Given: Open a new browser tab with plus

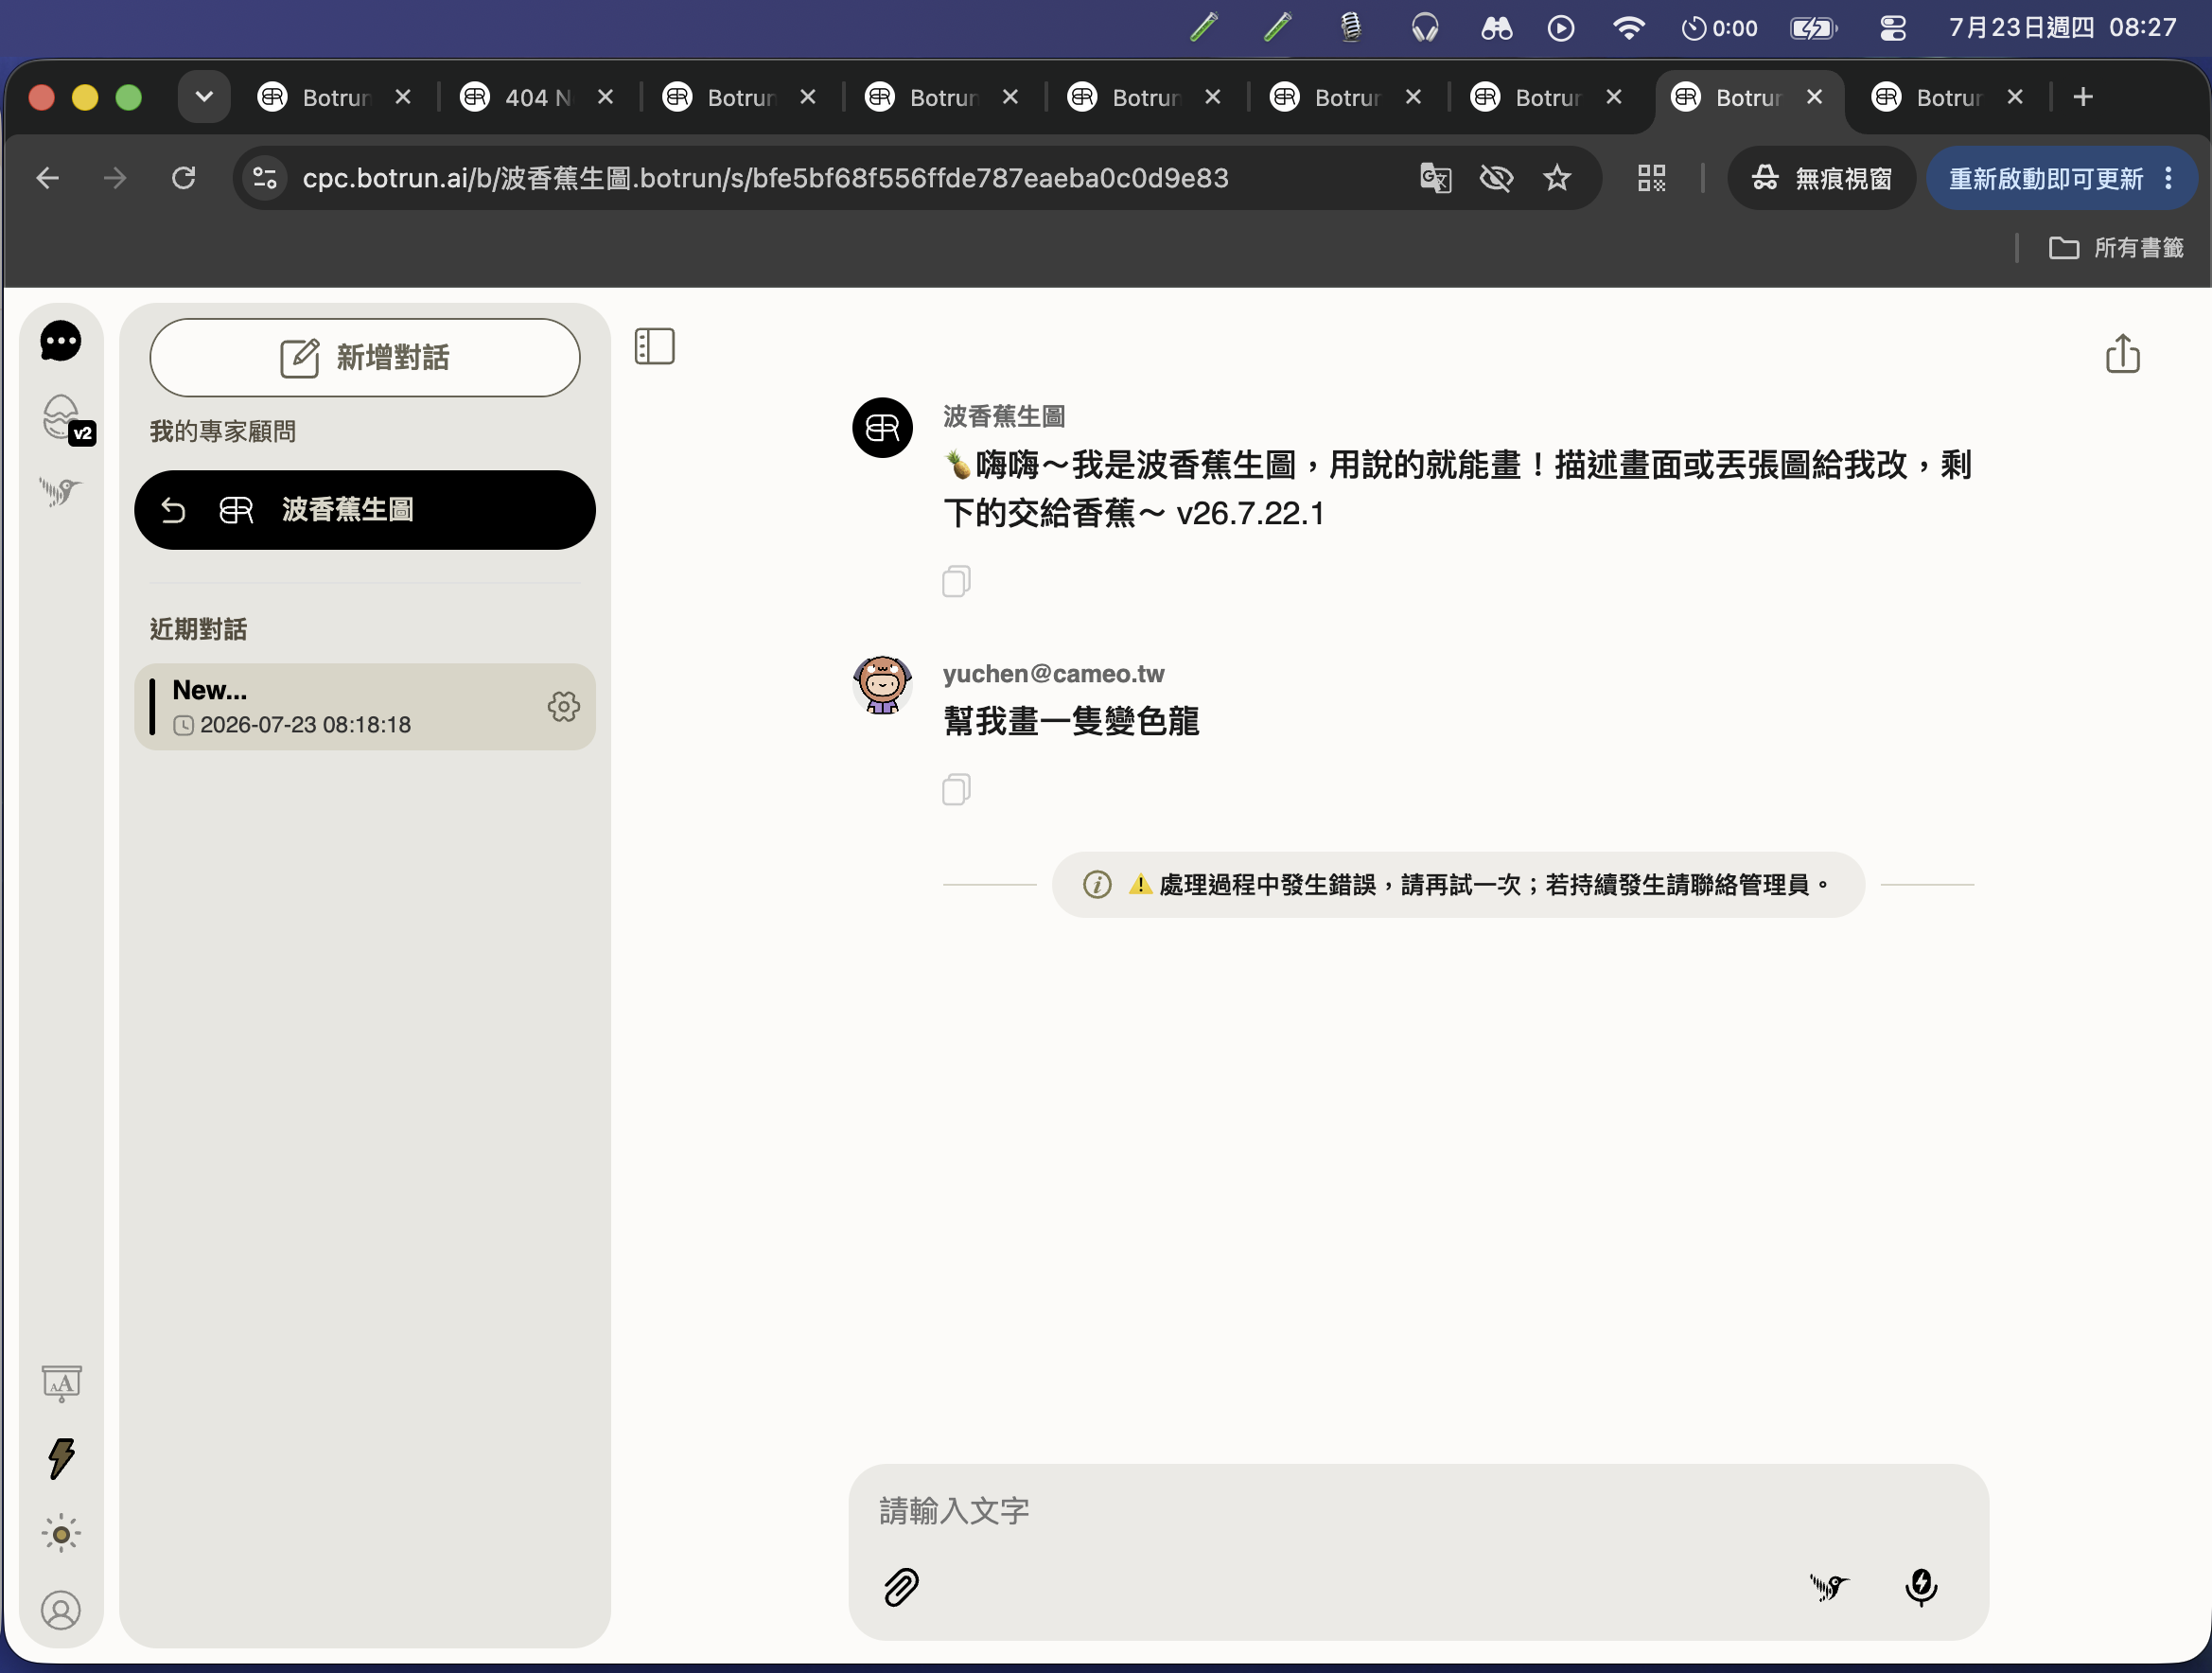Looking at the screenshot, I should [2083, 97].
